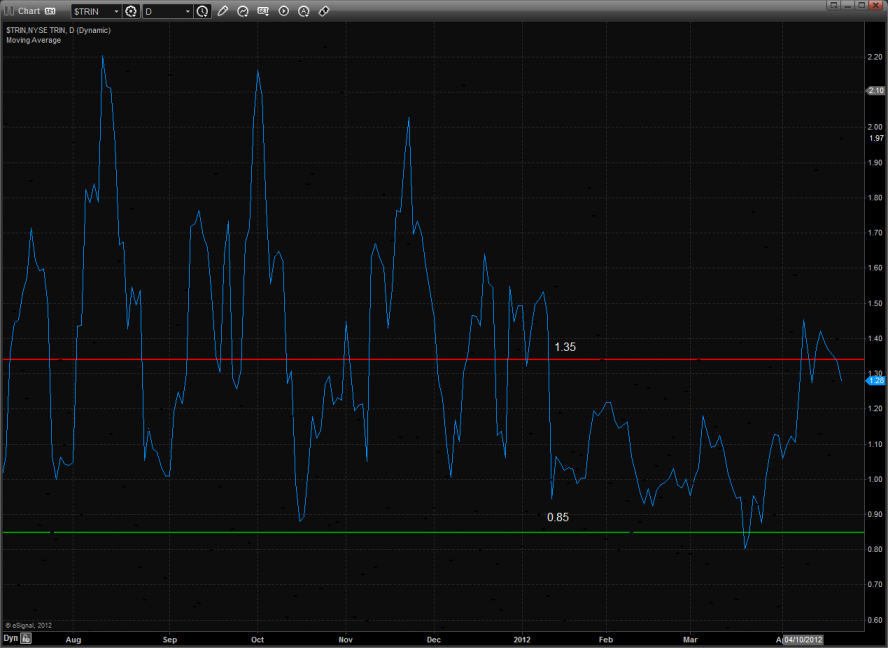Select the pencil drawing tool
888x648 pixels.
223,11
